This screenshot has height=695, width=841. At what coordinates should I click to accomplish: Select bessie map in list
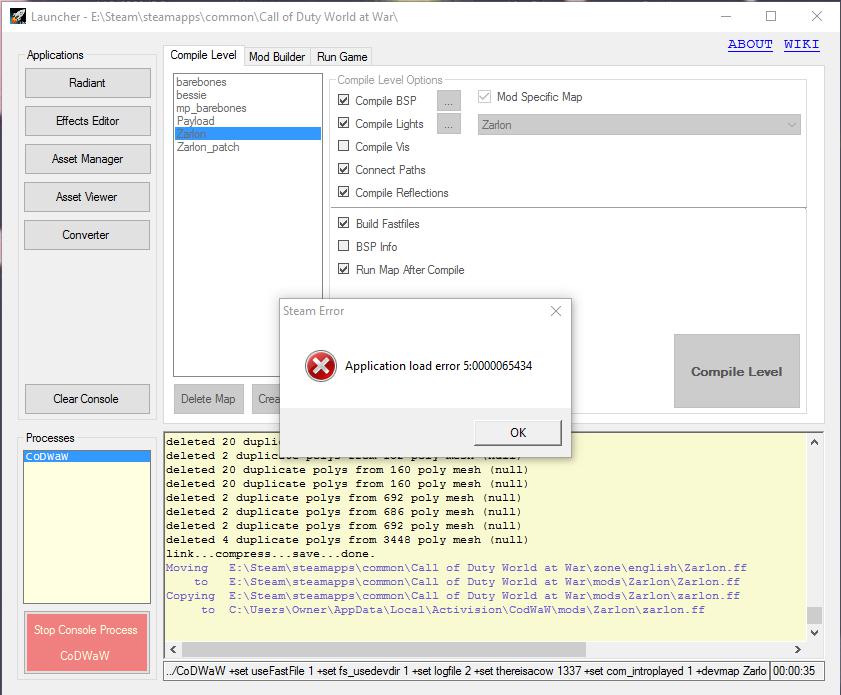click(x=247, y=95)
